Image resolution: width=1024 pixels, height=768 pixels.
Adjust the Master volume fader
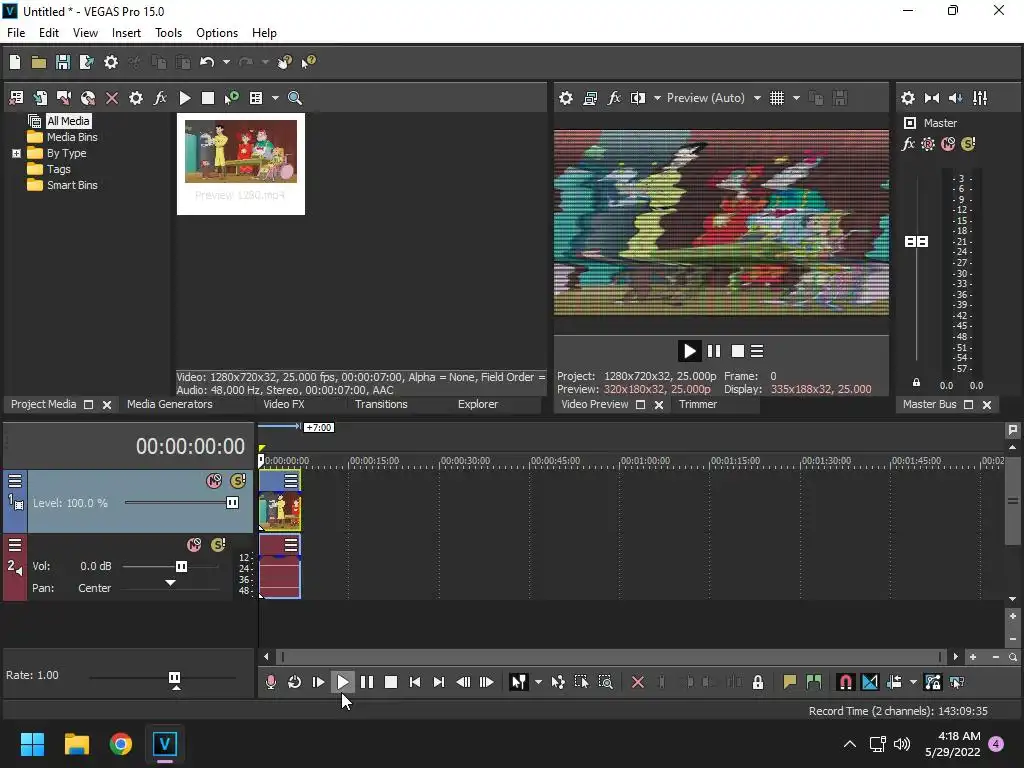916,242
